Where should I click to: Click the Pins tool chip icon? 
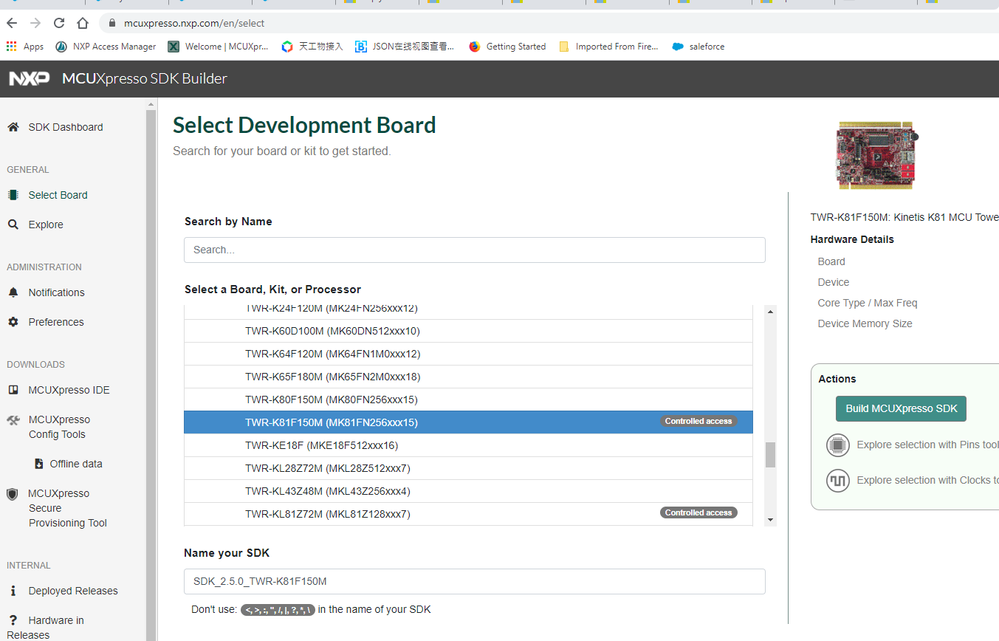pos(837,445)
